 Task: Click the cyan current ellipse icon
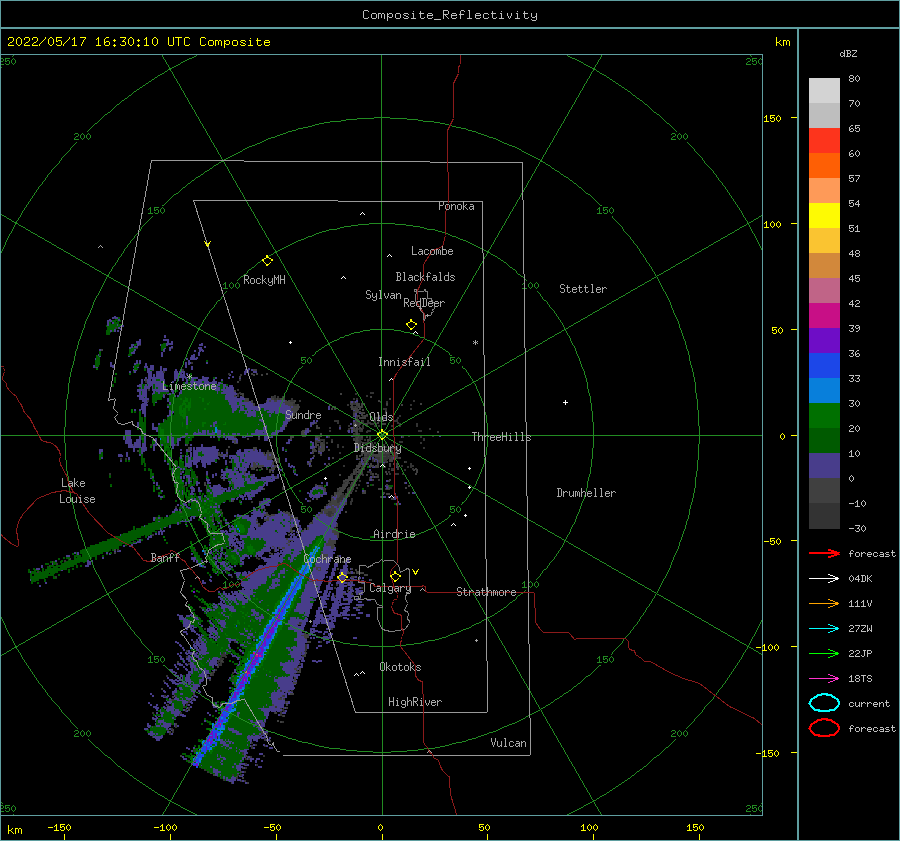click(x=824, y=703)
